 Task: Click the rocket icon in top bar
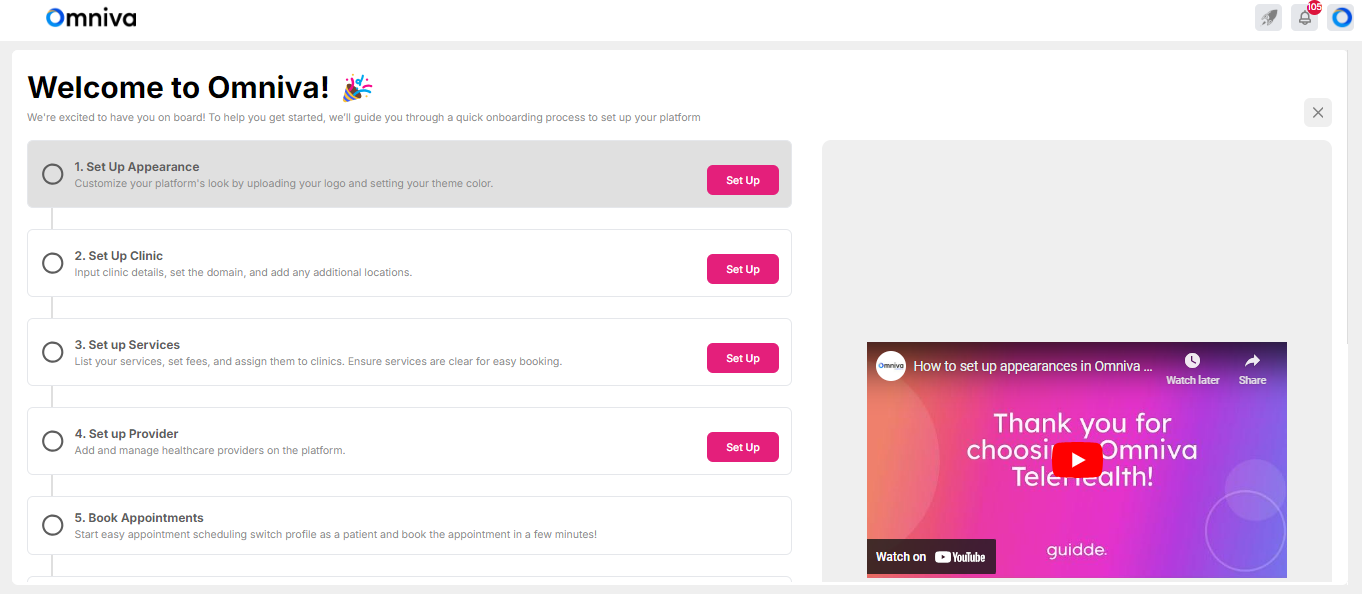[x=1268, y=18]
